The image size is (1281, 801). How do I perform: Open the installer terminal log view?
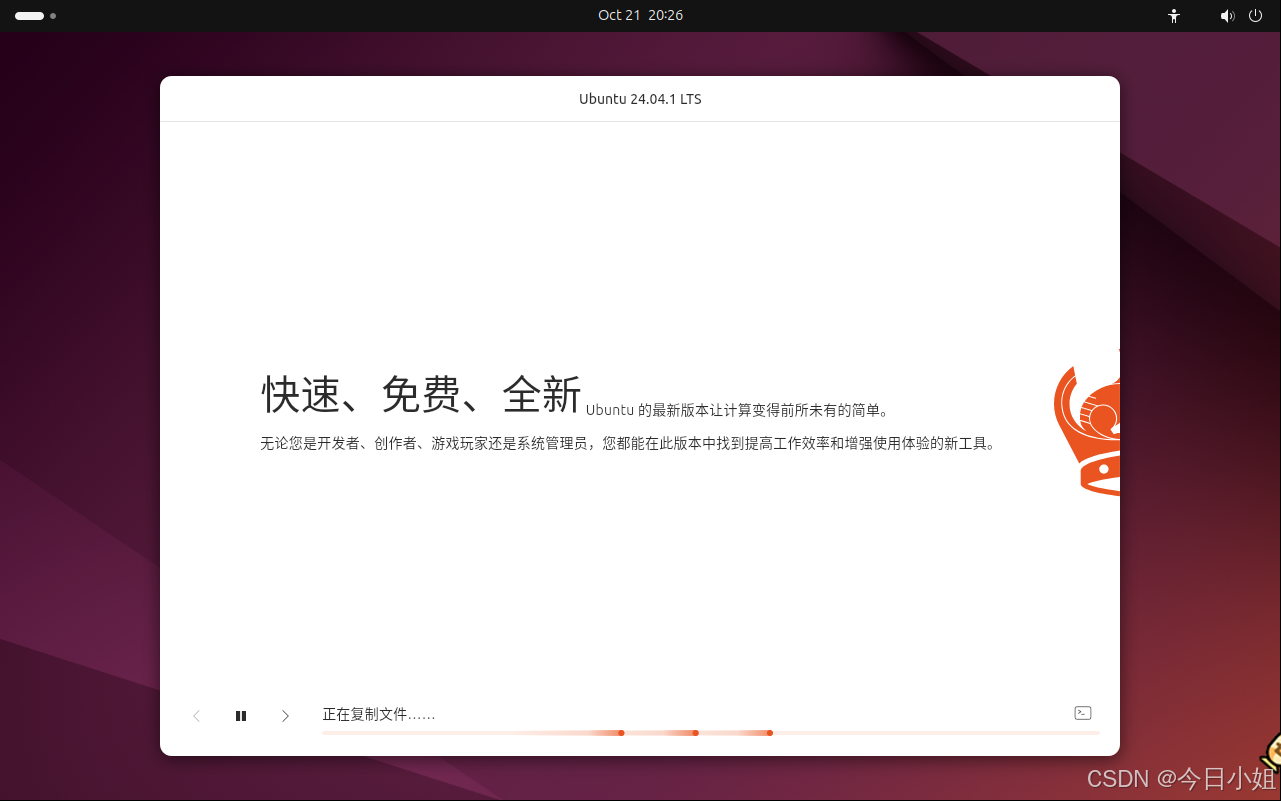pos(1082,713)
